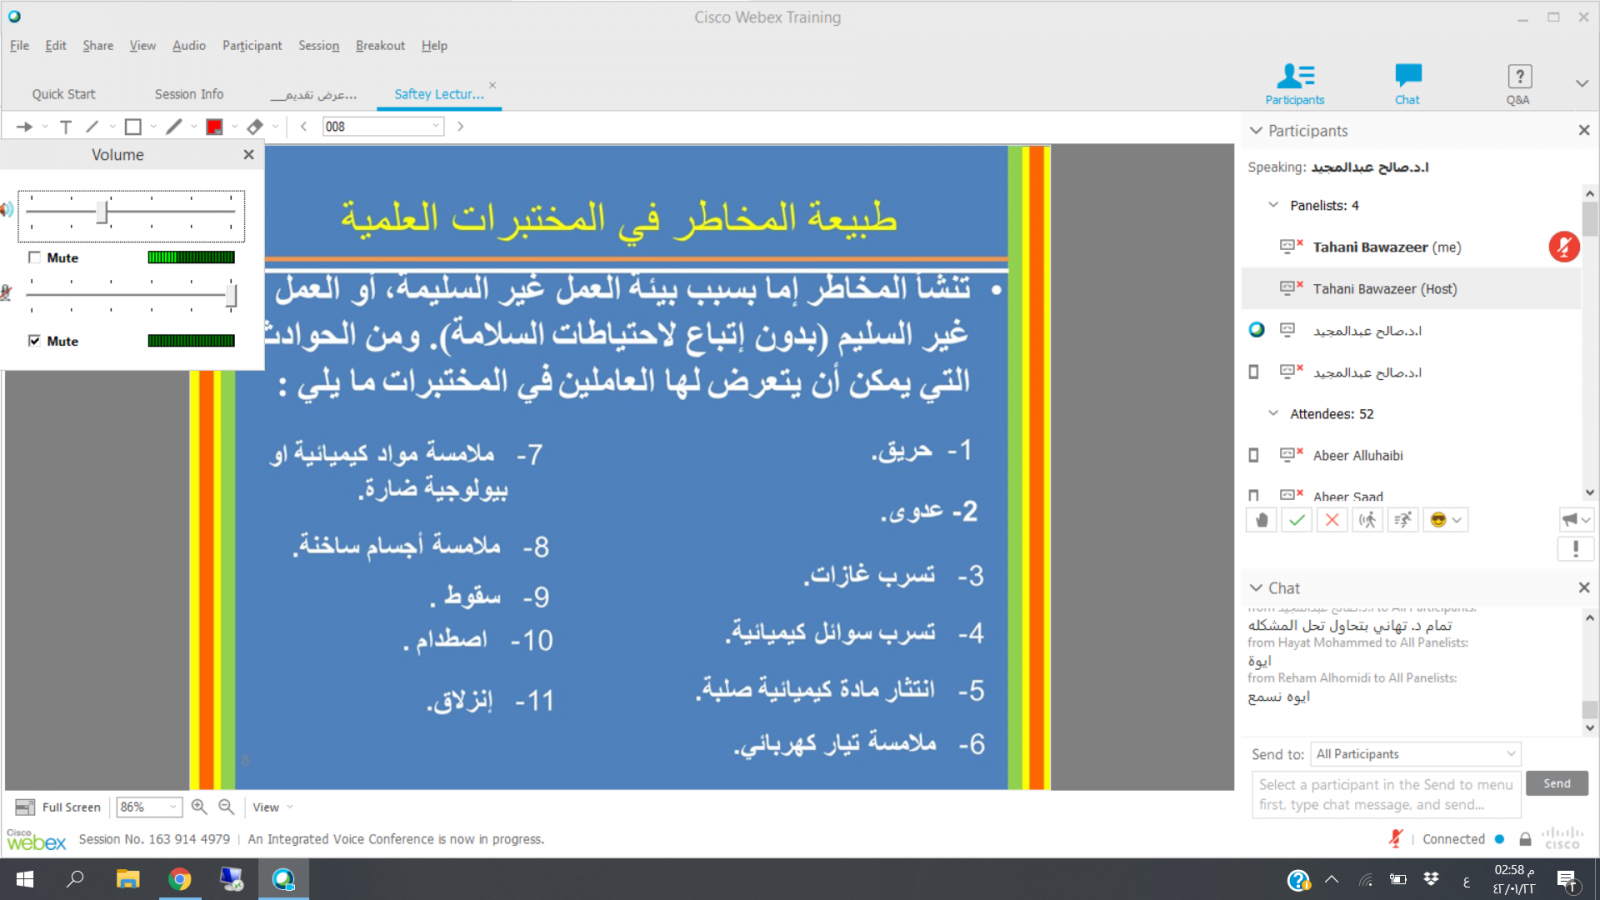
Task: Open the emoticon feedback dropdown
Action: 1457,520
